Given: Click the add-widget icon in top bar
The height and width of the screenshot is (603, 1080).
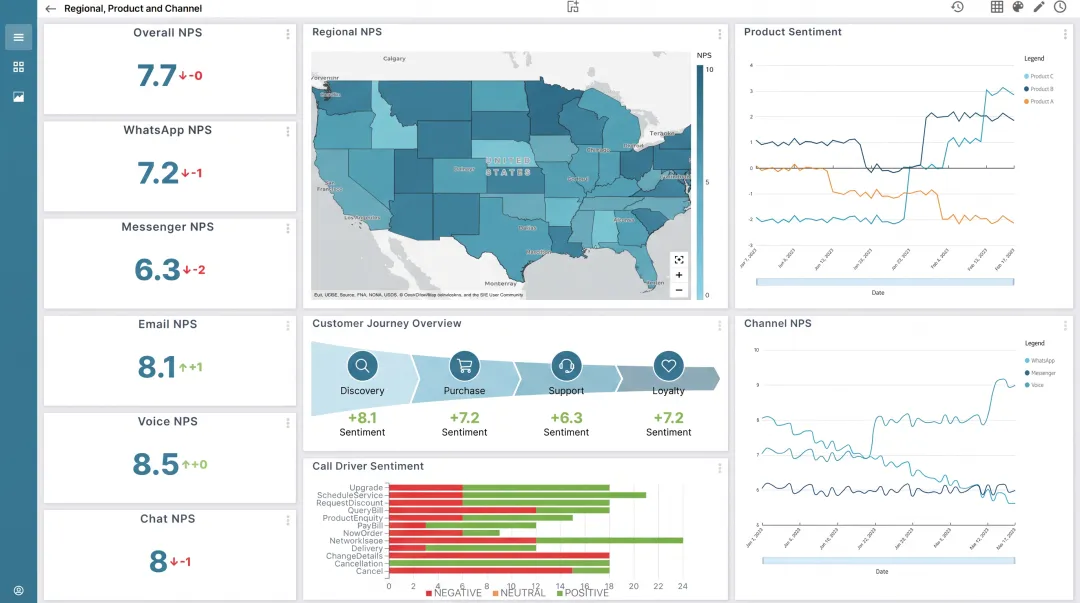Looking at the screenshot, I should [572, 7].
